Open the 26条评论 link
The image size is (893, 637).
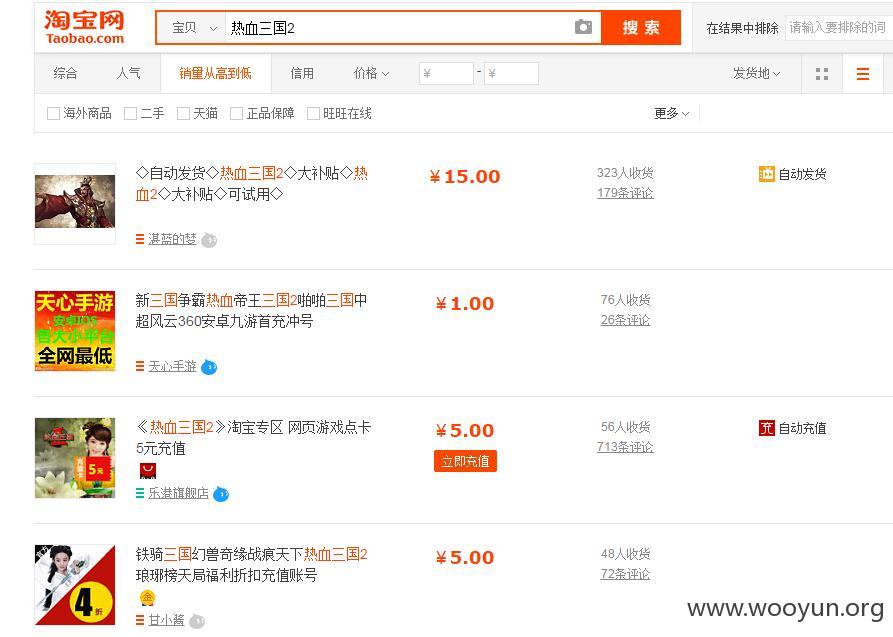625,320
